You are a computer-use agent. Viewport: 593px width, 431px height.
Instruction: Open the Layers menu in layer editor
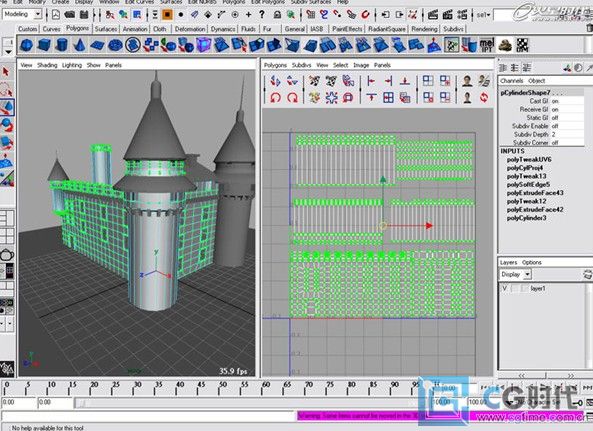(x=508, y=262)
